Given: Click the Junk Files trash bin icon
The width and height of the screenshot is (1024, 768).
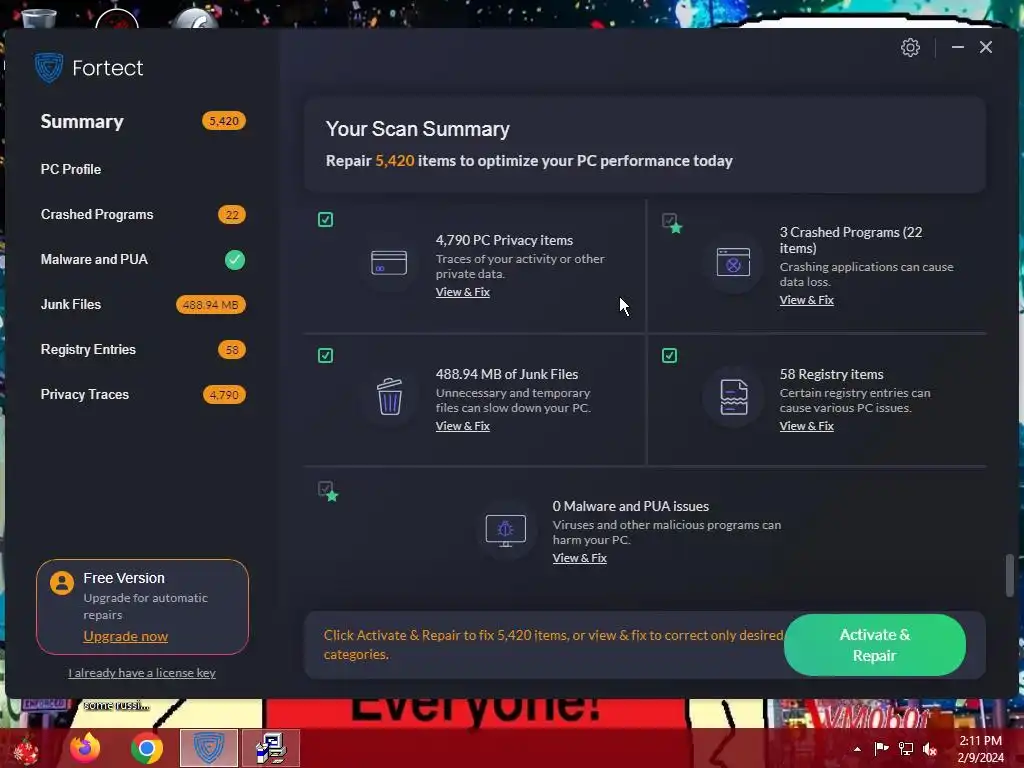Looking at the screenshot, I should tap(389, 396).
